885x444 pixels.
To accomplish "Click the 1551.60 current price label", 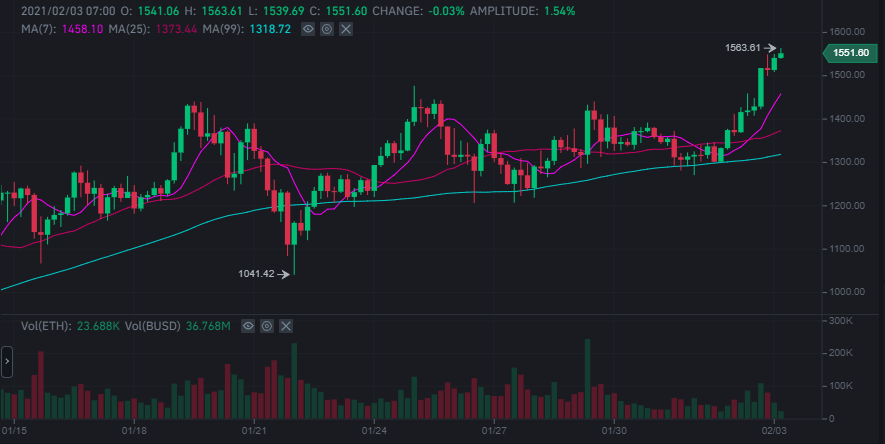I will pyautogui.click(x=850, y=52).
